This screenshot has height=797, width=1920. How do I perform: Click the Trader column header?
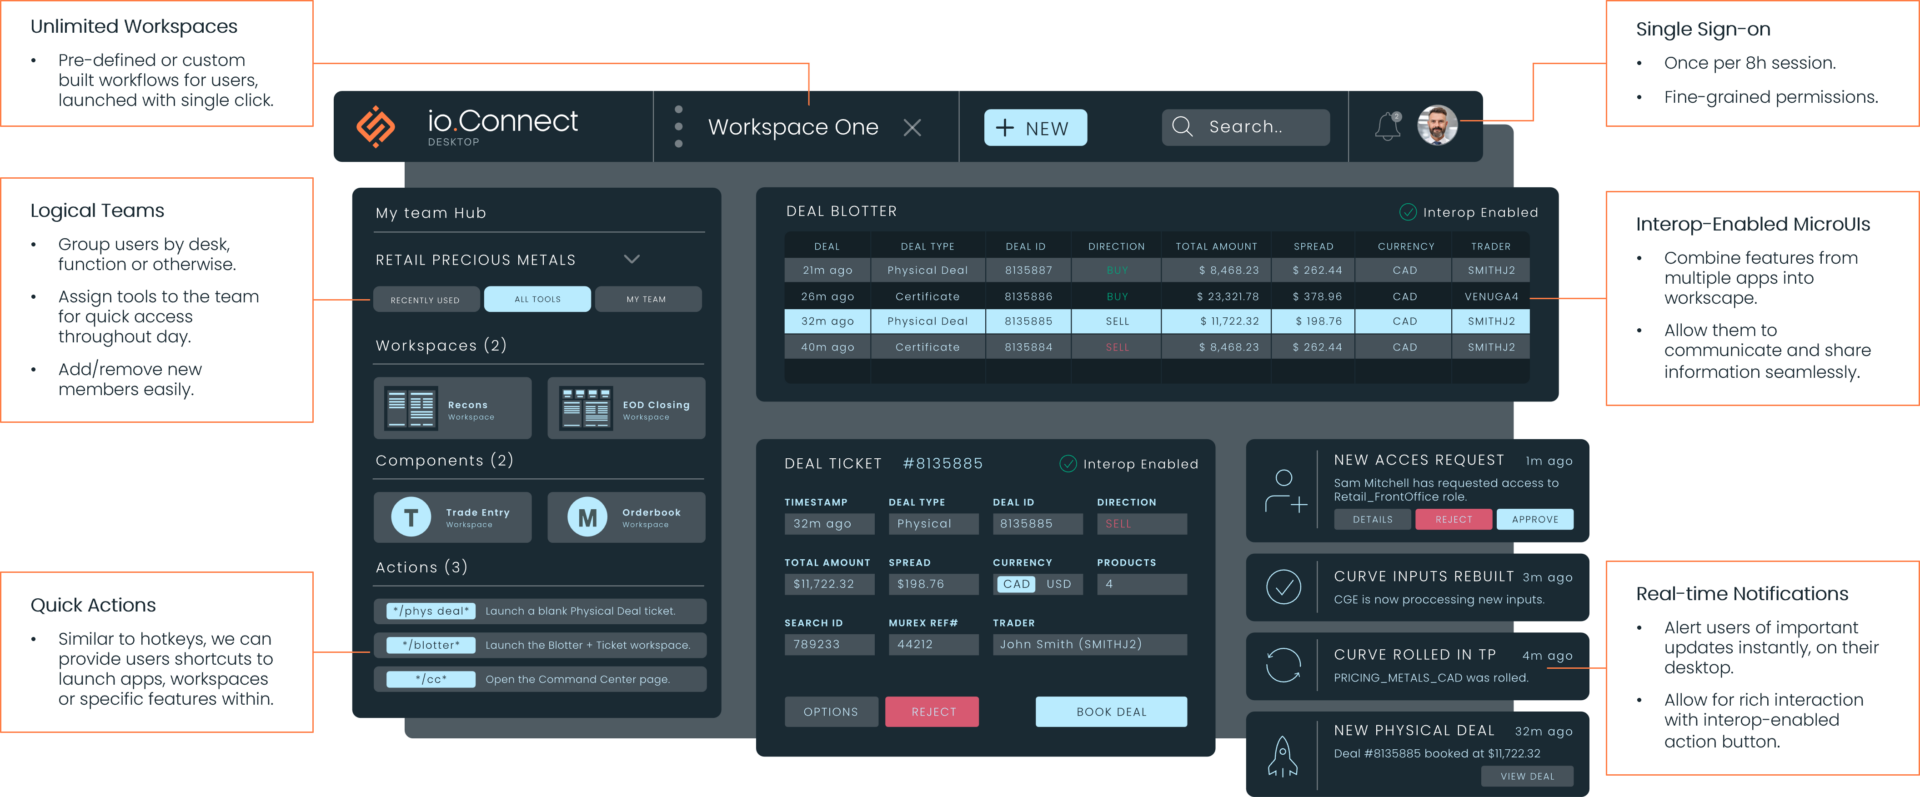[x=1491, y=246]
